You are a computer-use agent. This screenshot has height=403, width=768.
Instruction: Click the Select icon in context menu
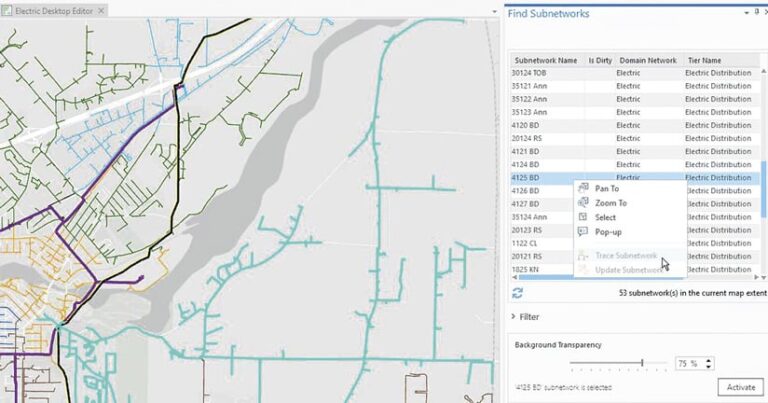[583, 217]
